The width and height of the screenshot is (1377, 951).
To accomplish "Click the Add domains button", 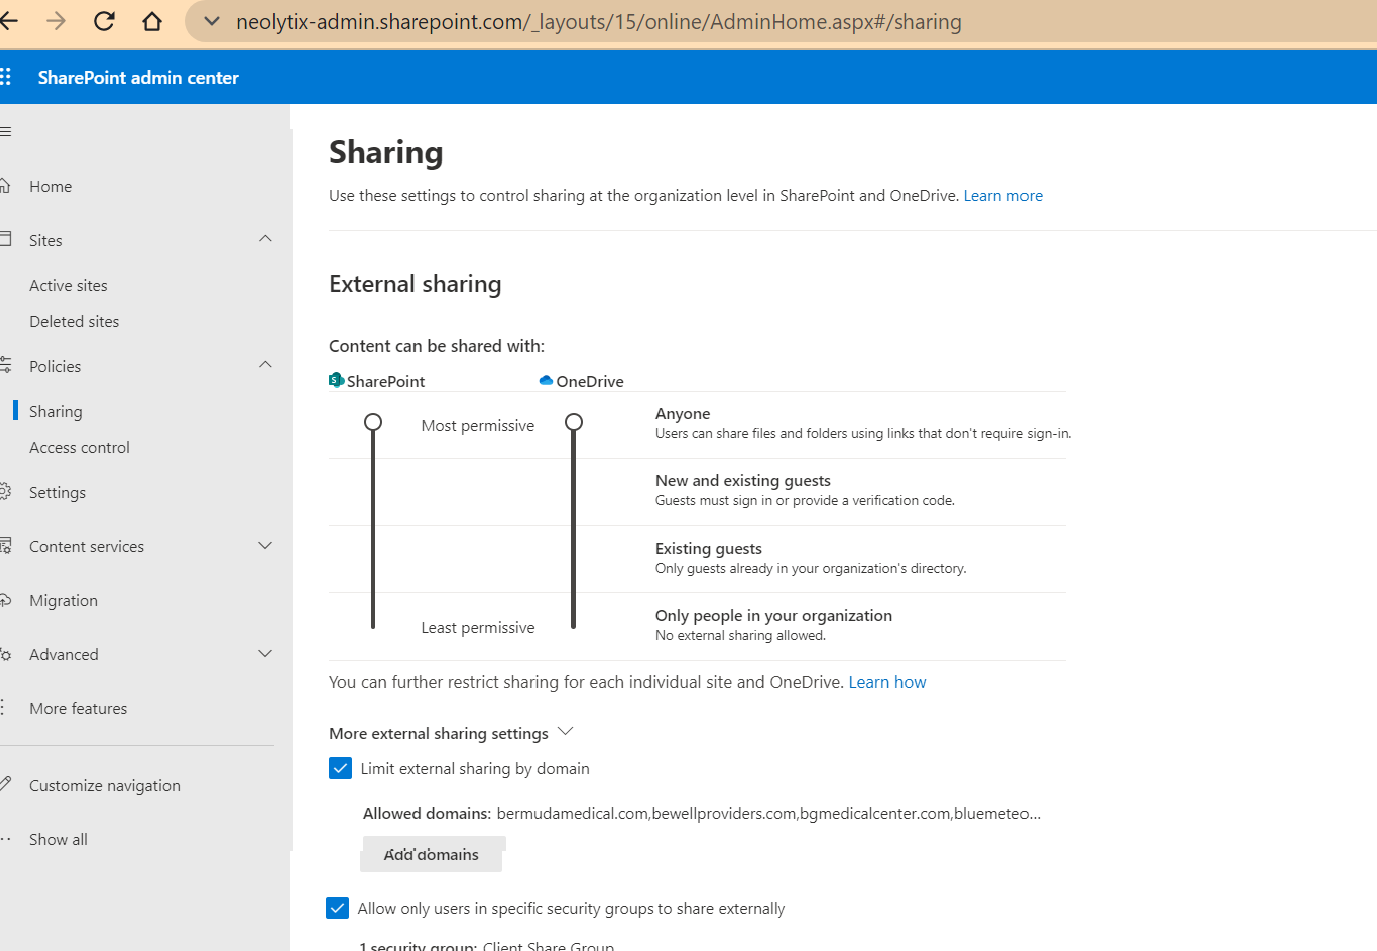I will (432, 855).
